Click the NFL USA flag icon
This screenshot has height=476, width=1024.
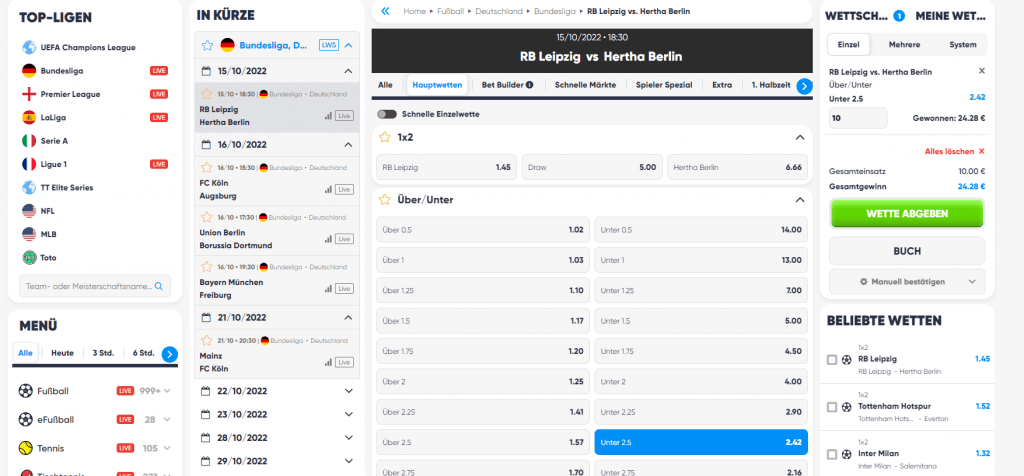[x=29, y=211]
